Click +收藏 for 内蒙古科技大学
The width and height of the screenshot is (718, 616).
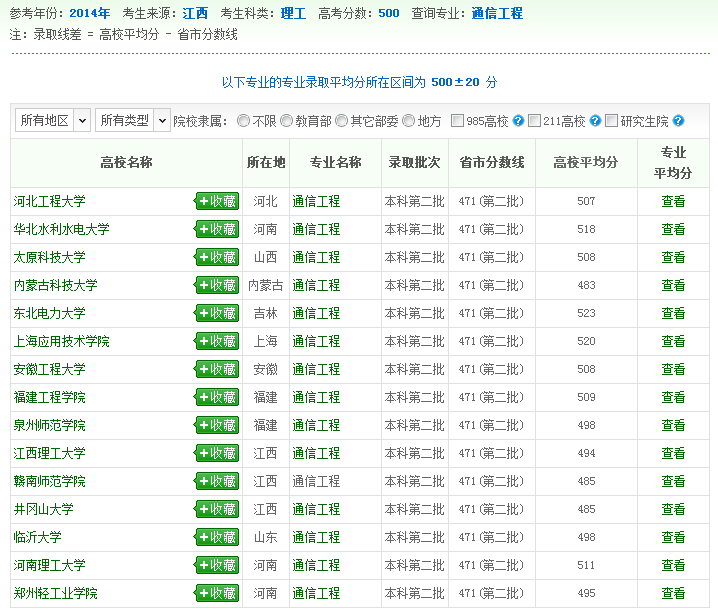(x=217, y=285)
